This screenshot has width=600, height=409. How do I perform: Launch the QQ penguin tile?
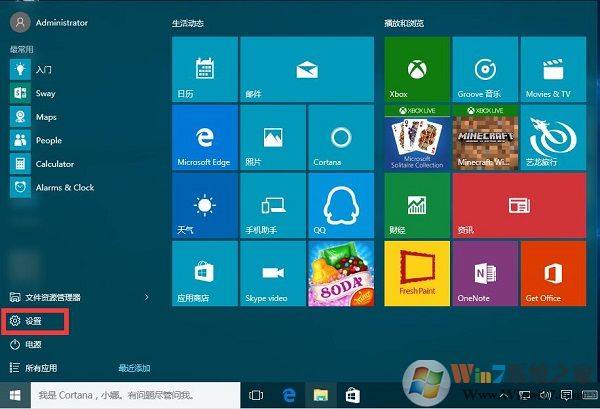tap(341, 205)
